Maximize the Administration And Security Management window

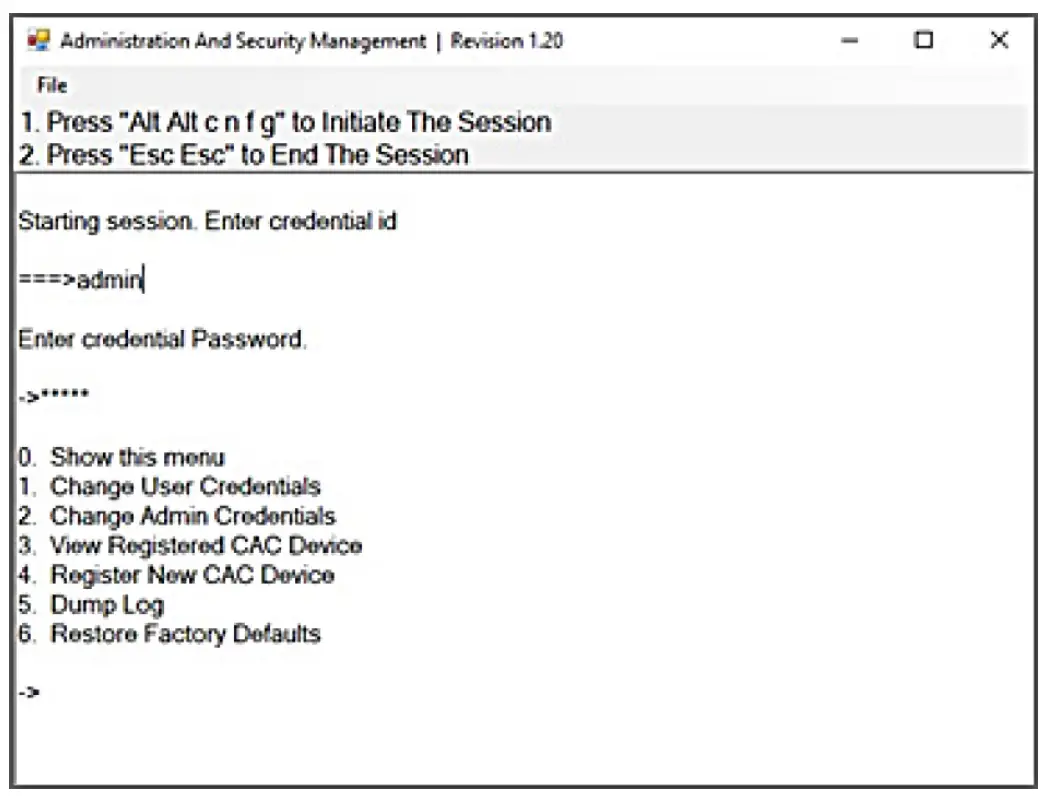tap(924, 41)
